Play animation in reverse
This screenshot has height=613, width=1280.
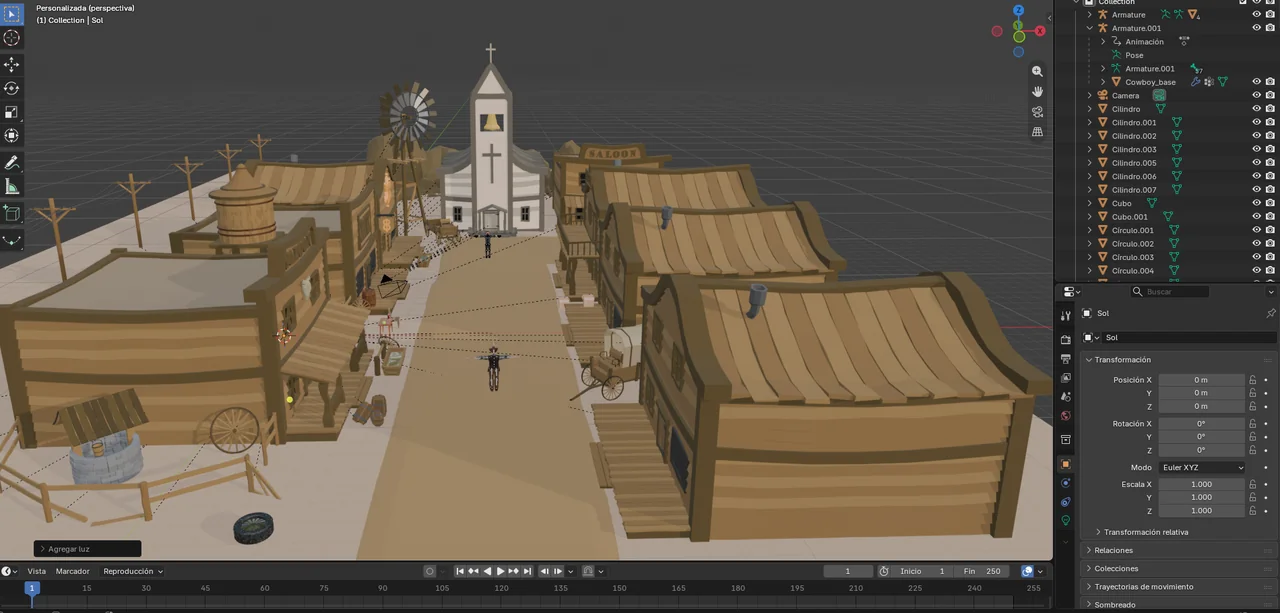tap(487, 571)
